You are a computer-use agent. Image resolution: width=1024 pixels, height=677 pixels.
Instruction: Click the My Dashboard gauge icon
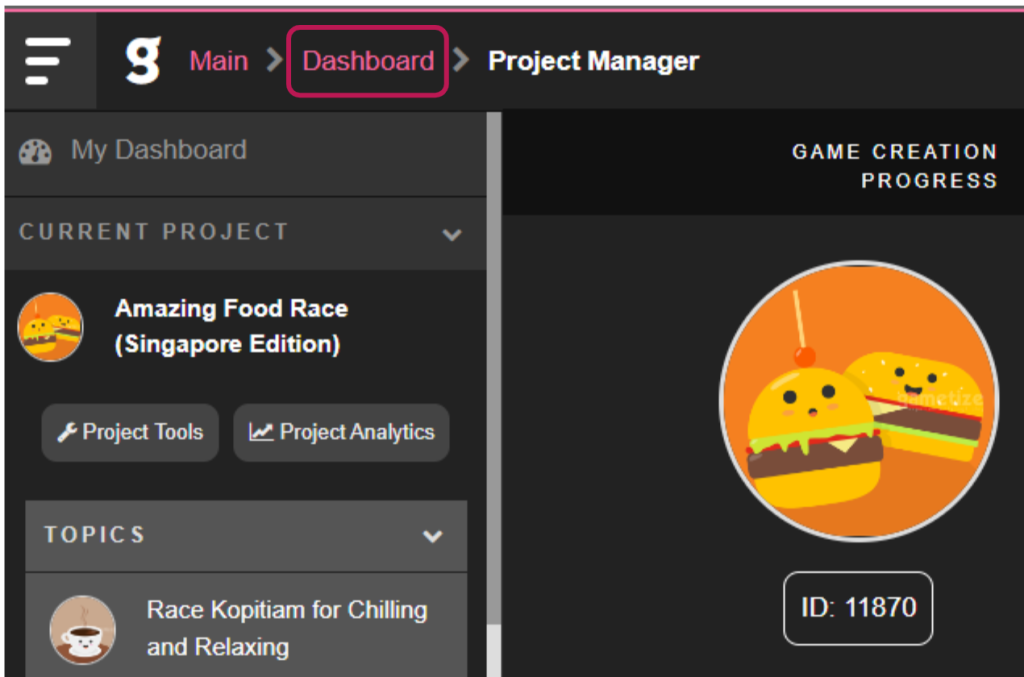tap(35, 151)
